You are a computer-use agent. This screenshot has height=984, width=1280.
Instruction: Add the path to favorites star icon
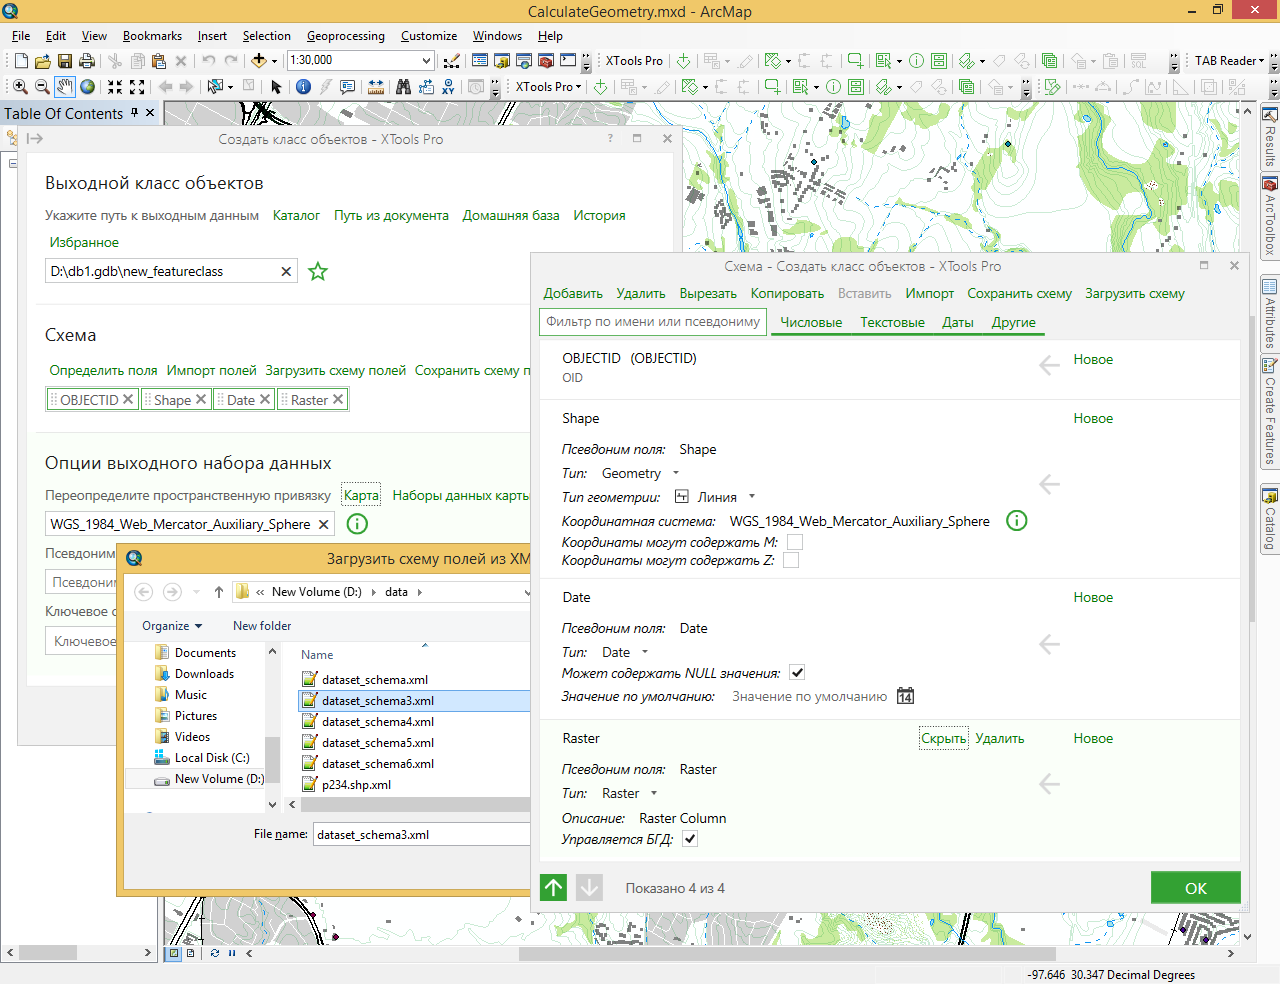pyautogui.click(x=318, y=271)
